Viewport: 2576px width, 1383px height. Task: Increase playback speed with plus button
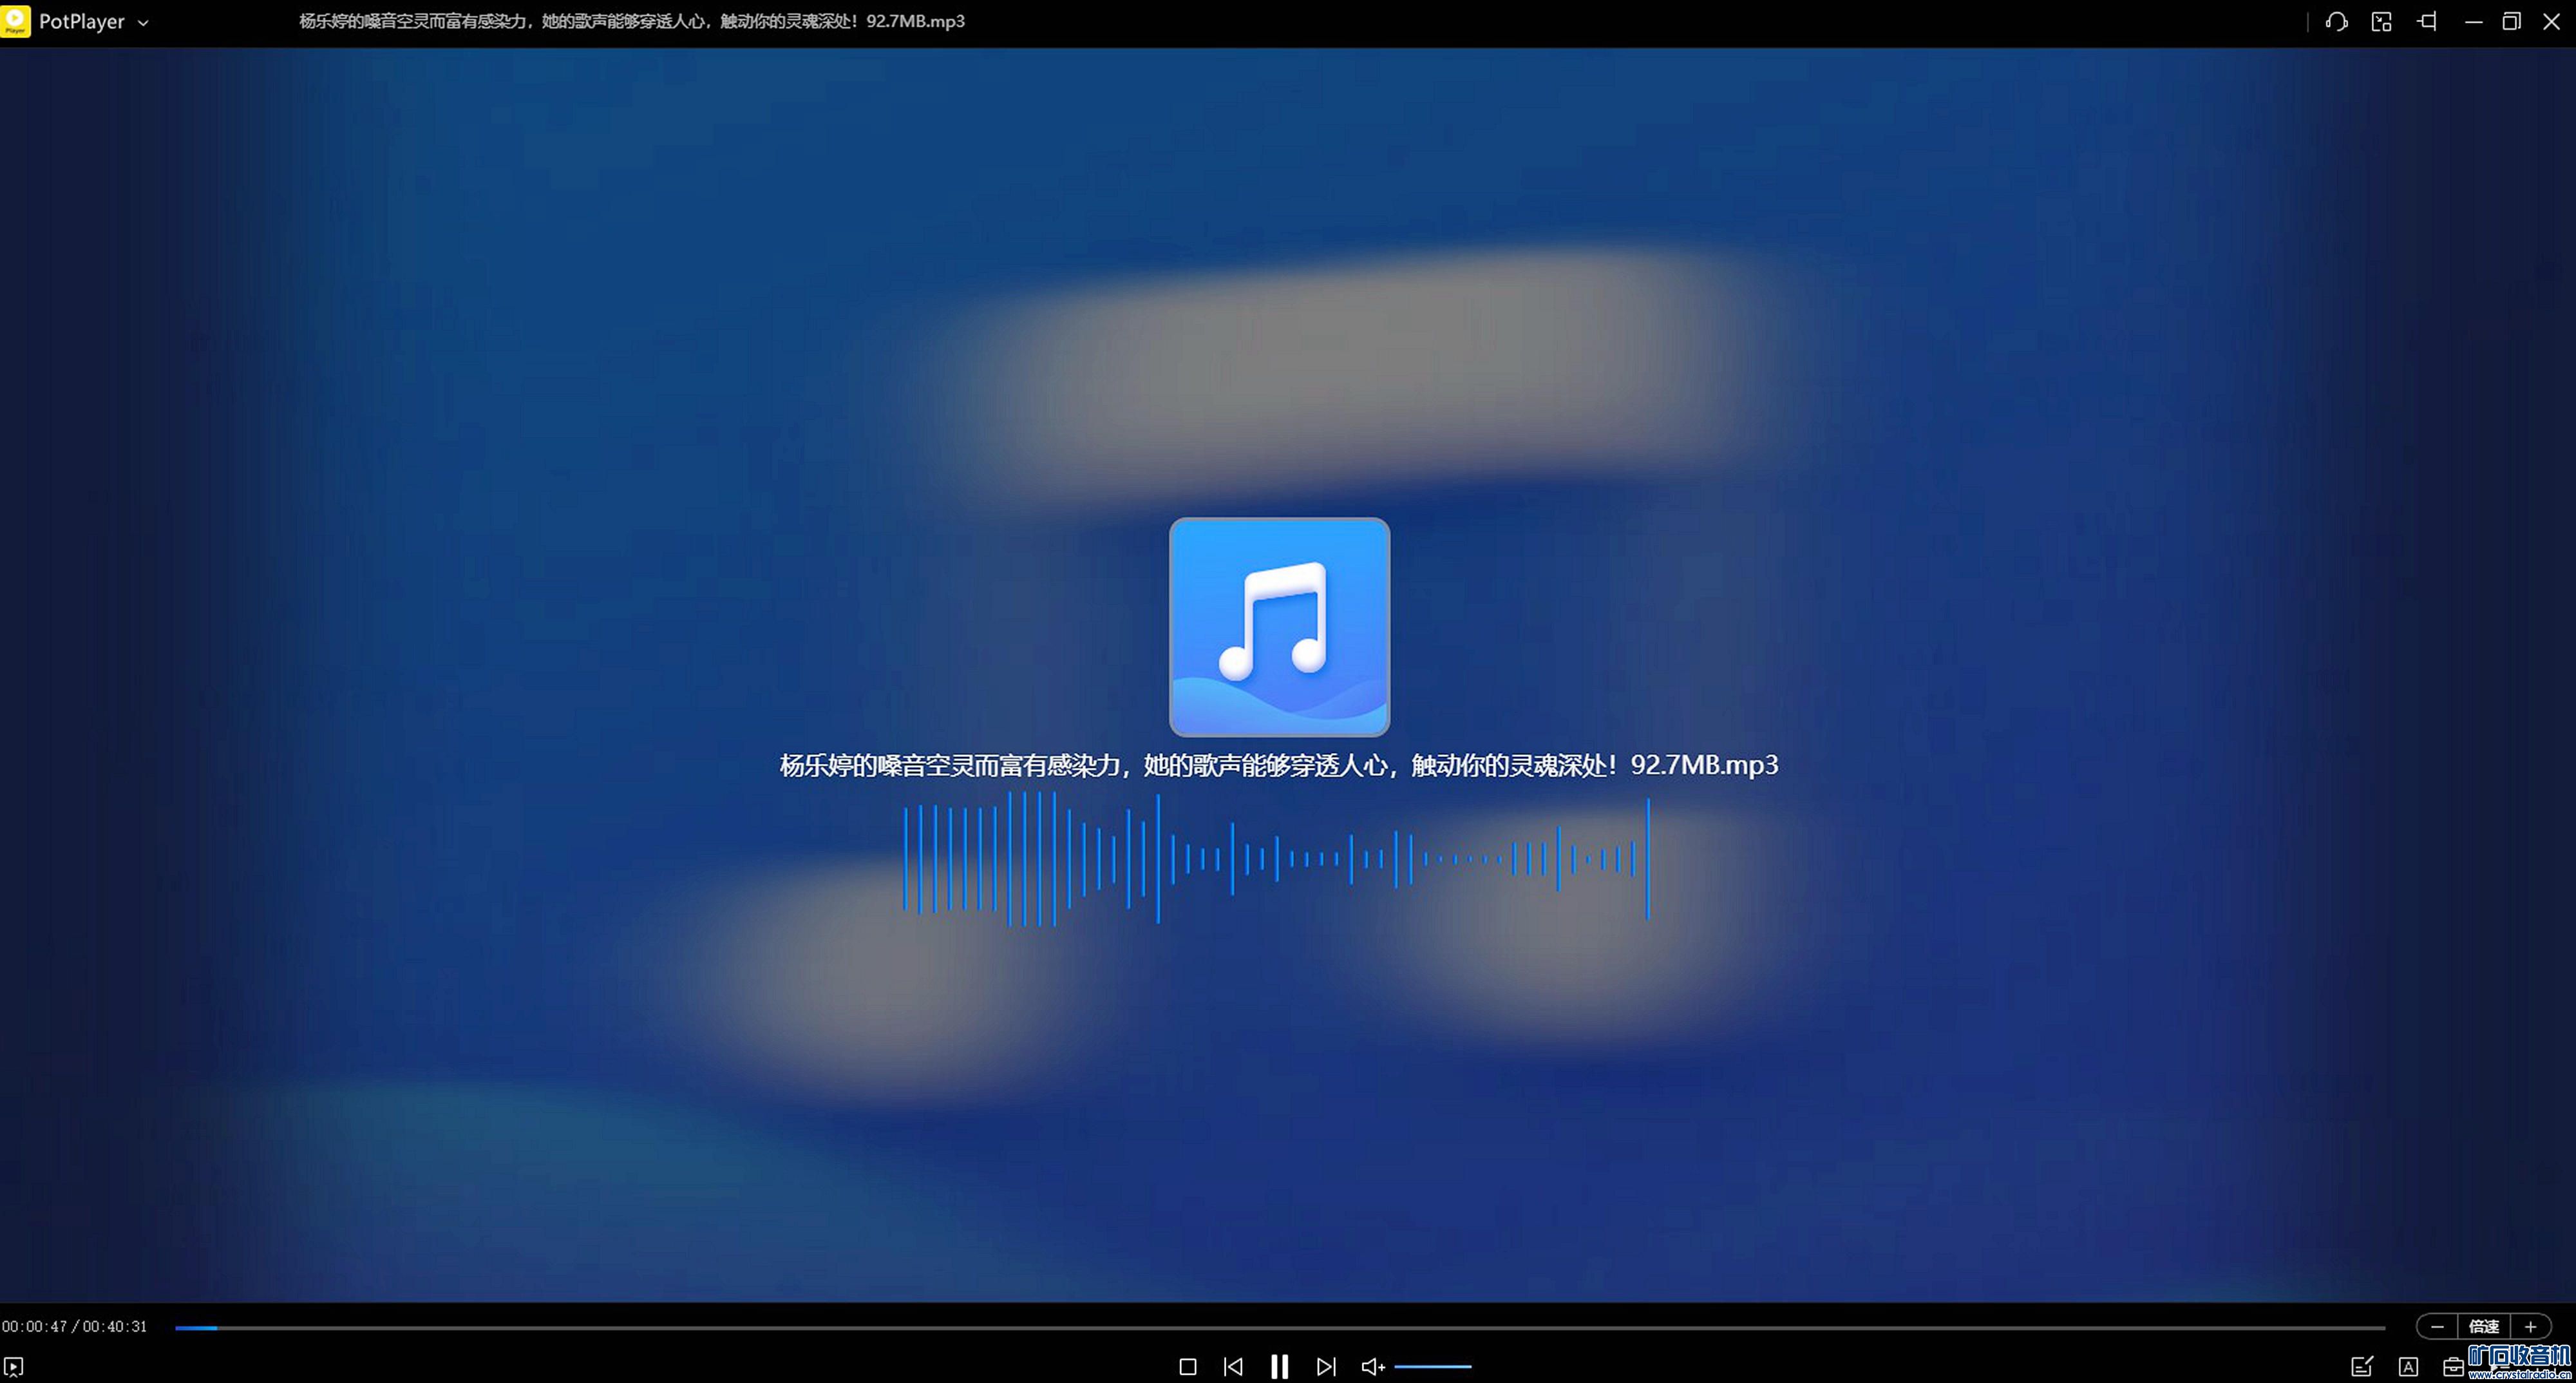pos(2531,1327)
